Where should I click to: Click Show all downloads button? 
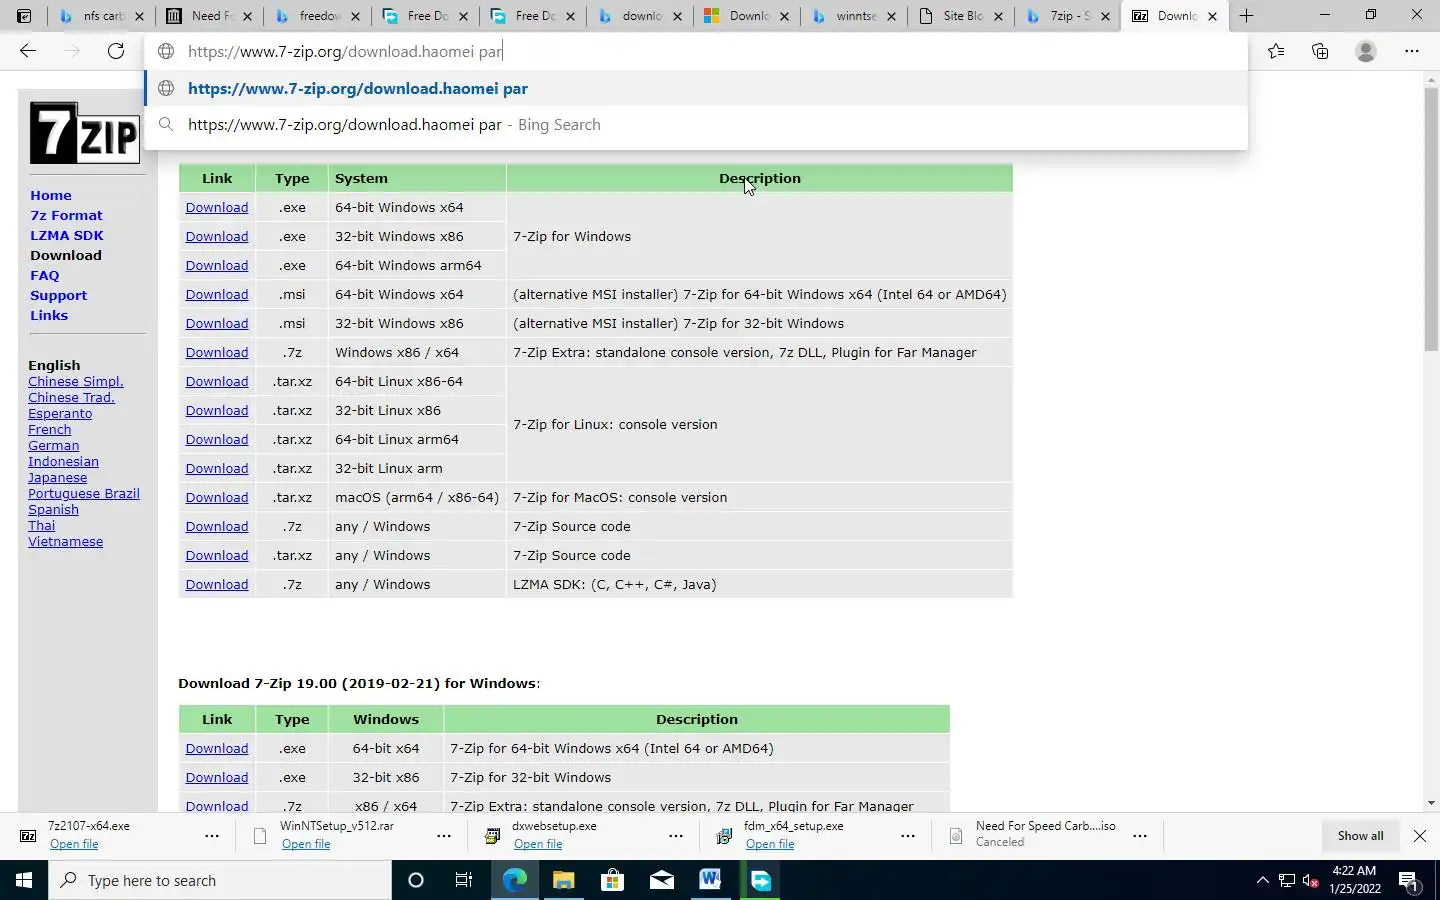tap(1360, 836)
